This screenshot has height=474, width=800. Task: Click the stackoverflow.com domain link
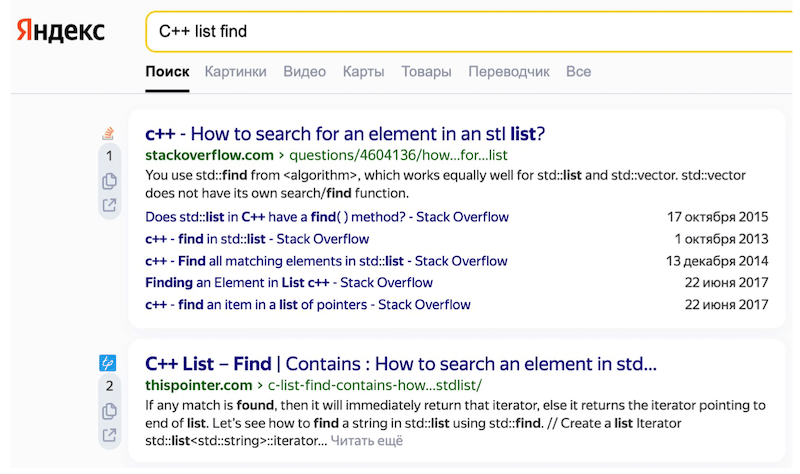click(209, 155)
